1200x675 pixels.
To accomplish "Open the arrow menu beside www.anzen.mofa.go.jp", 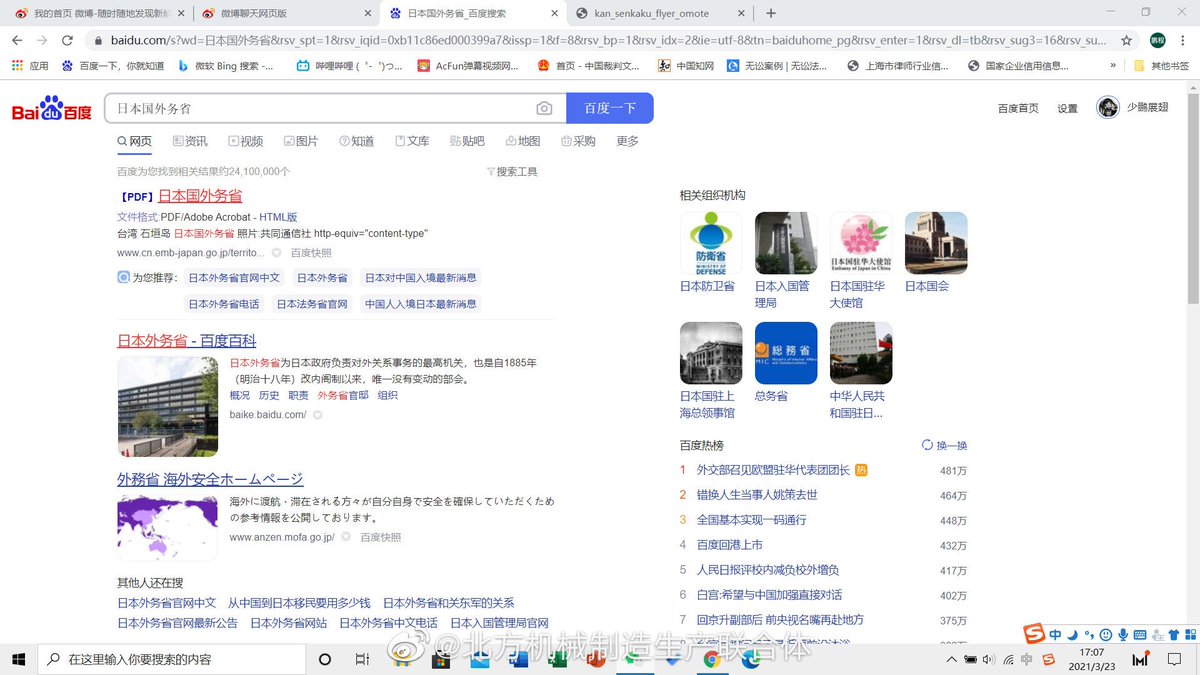I will 346,537.
